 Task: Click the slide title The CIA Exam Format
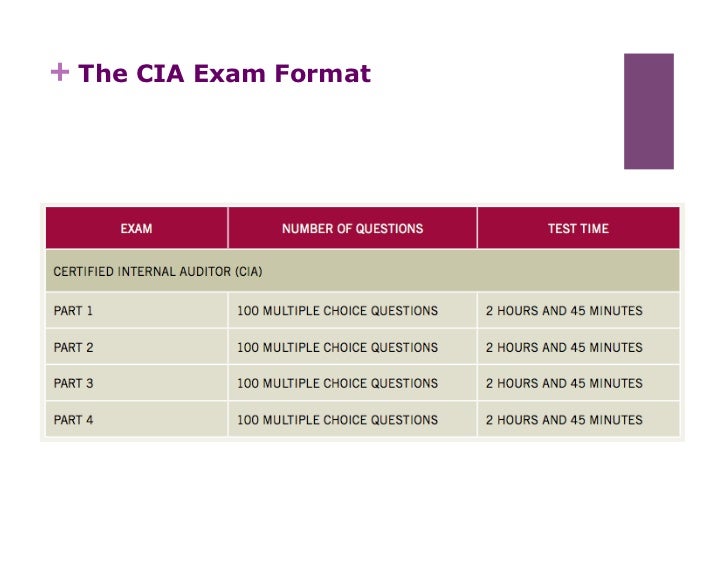[x=224, y=73]
